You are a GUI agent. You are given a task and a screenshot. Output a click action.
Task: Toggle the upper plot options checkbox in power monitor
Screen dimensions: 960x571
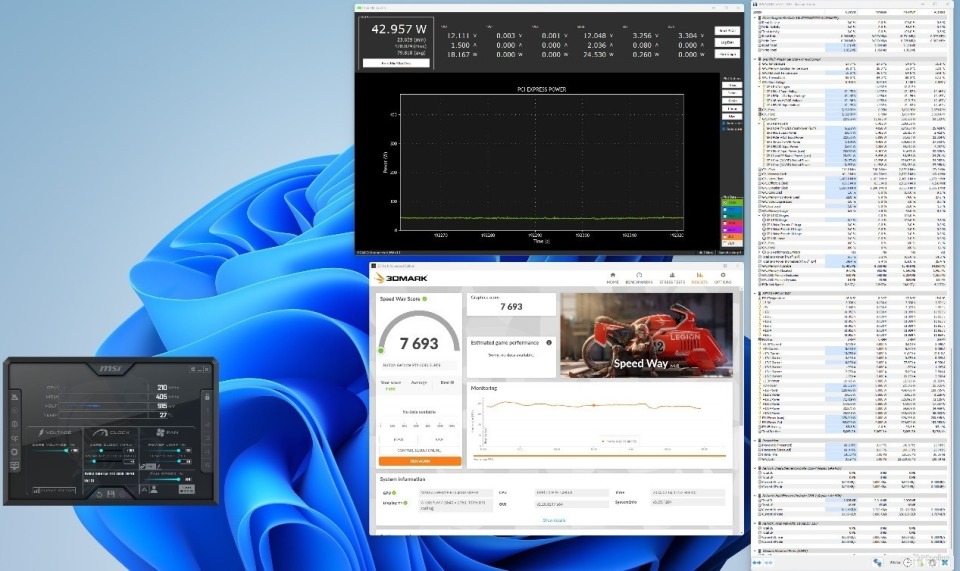point(724,123)
